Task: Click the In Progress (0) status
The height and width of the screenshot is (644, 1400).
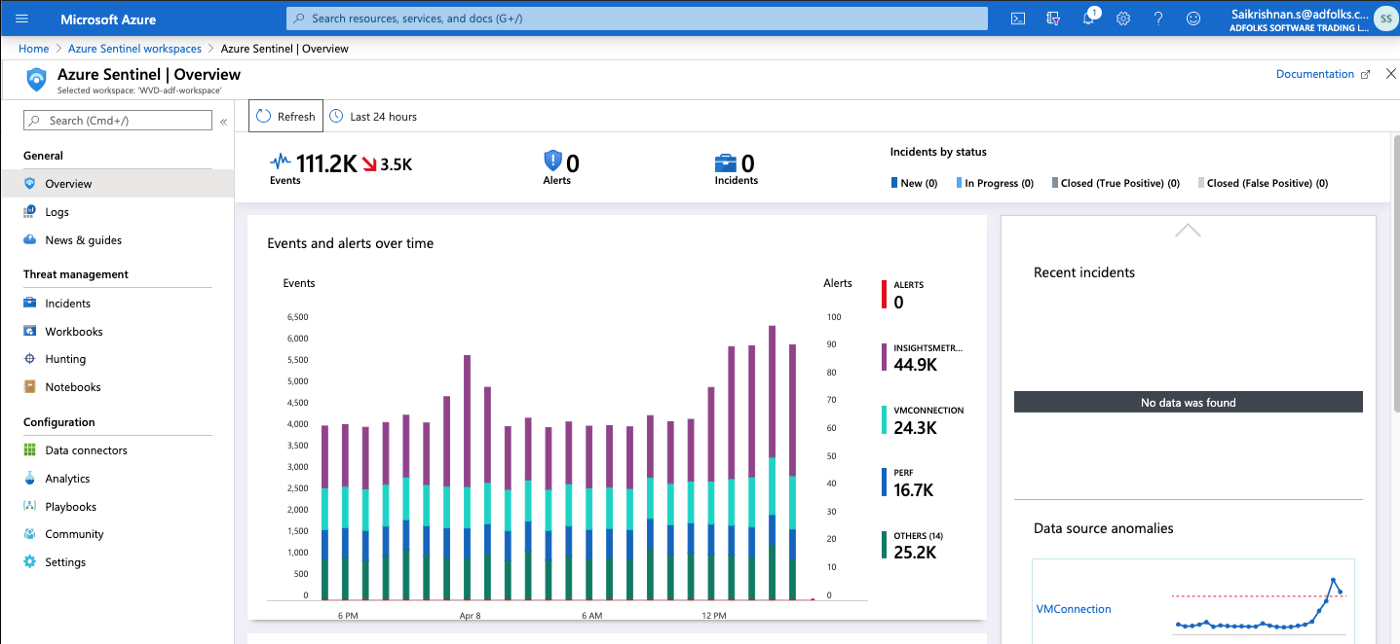Action: 994,183
